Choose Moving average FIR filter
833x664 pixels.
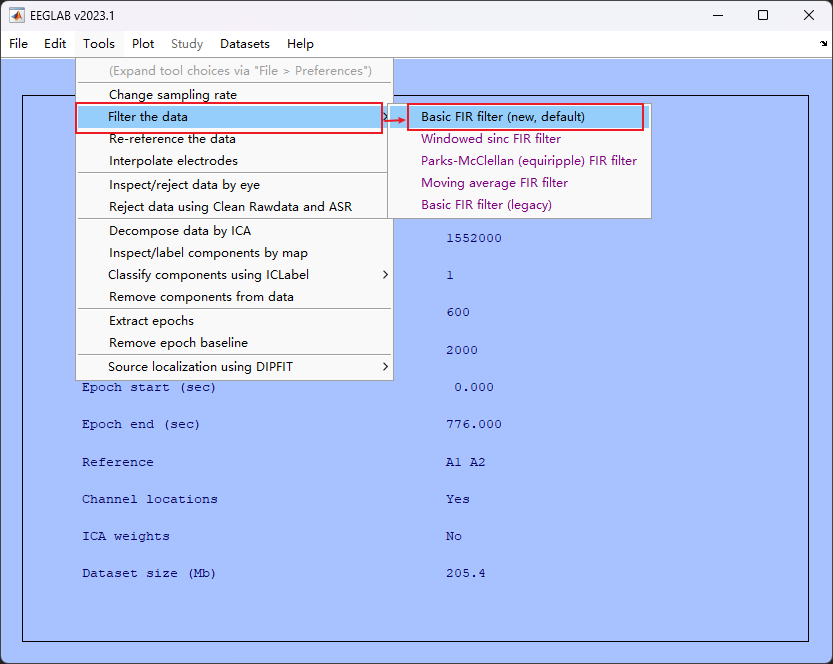pos(519,183)
